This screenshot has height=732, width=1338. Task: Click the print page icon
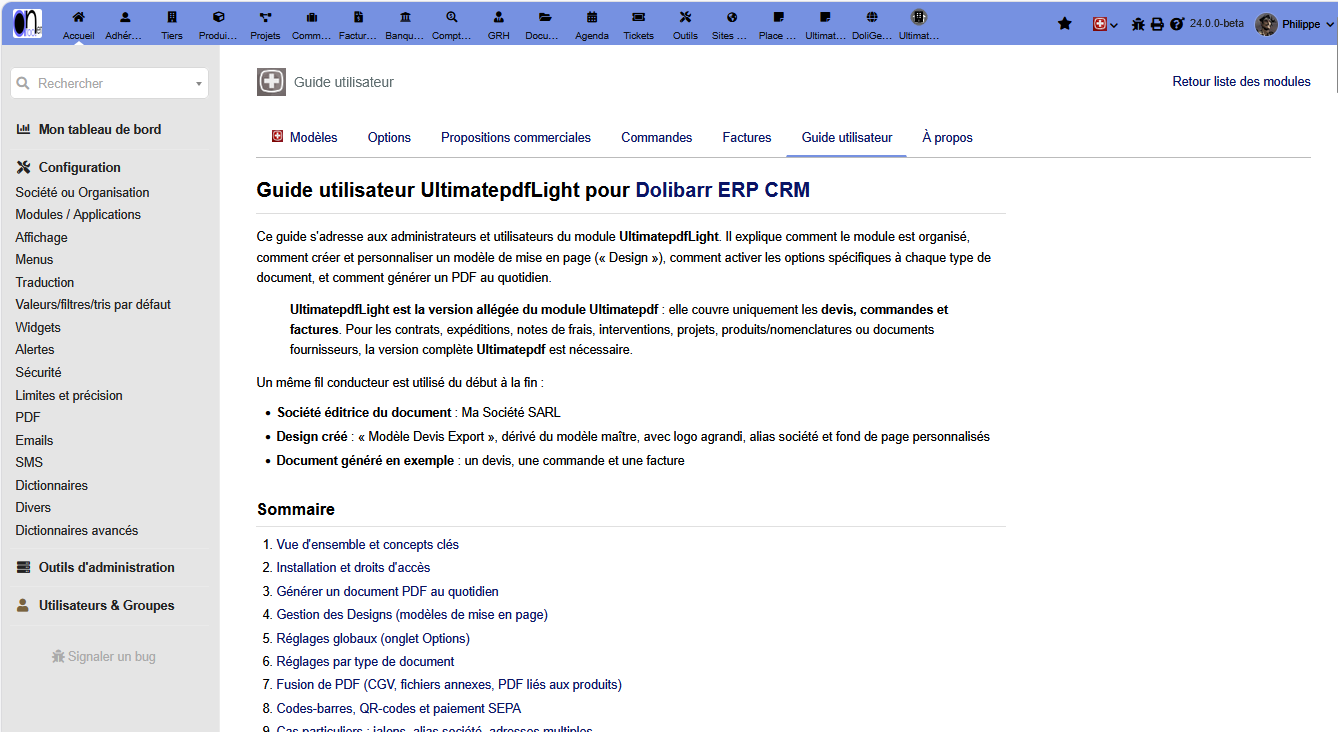[1157, 24]
